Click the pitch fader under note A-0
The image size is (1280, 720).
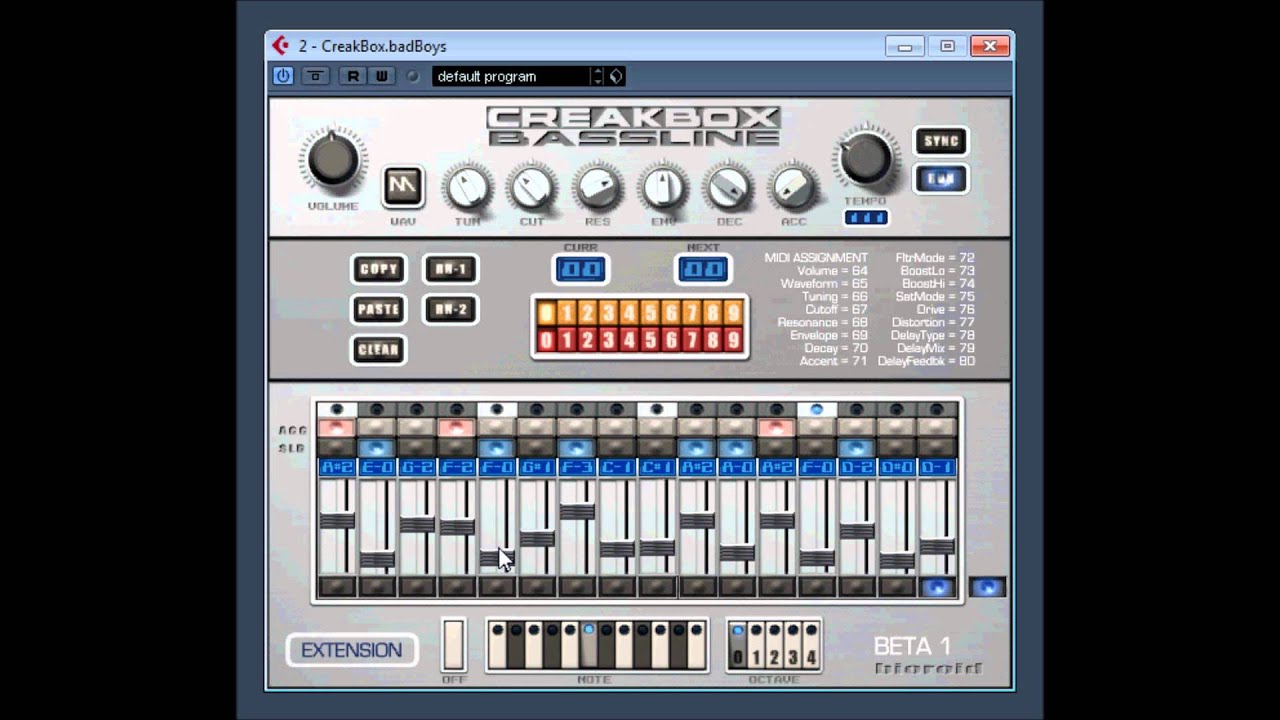tap(737, 553)
